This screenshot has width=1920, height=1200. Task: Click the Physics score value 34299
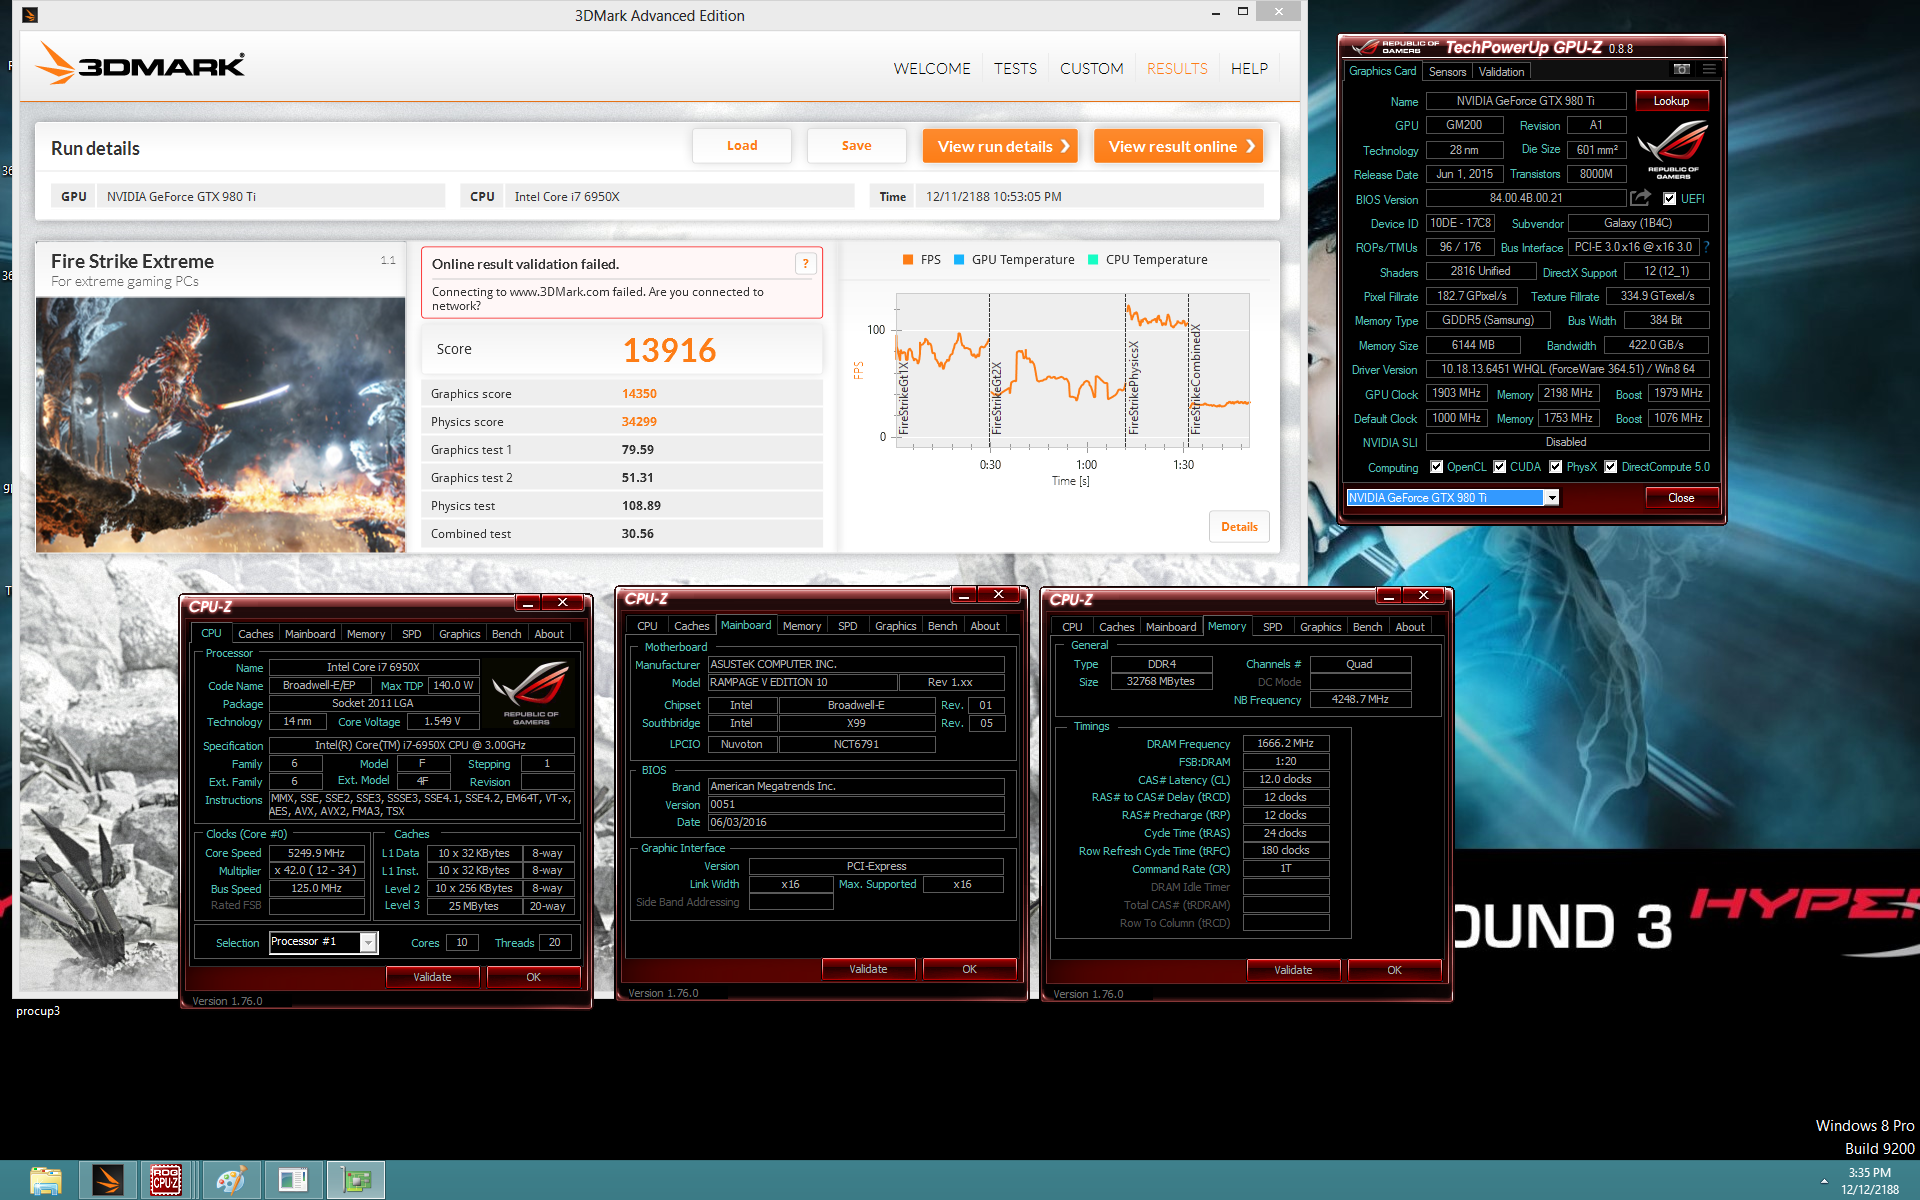point(639,422)
